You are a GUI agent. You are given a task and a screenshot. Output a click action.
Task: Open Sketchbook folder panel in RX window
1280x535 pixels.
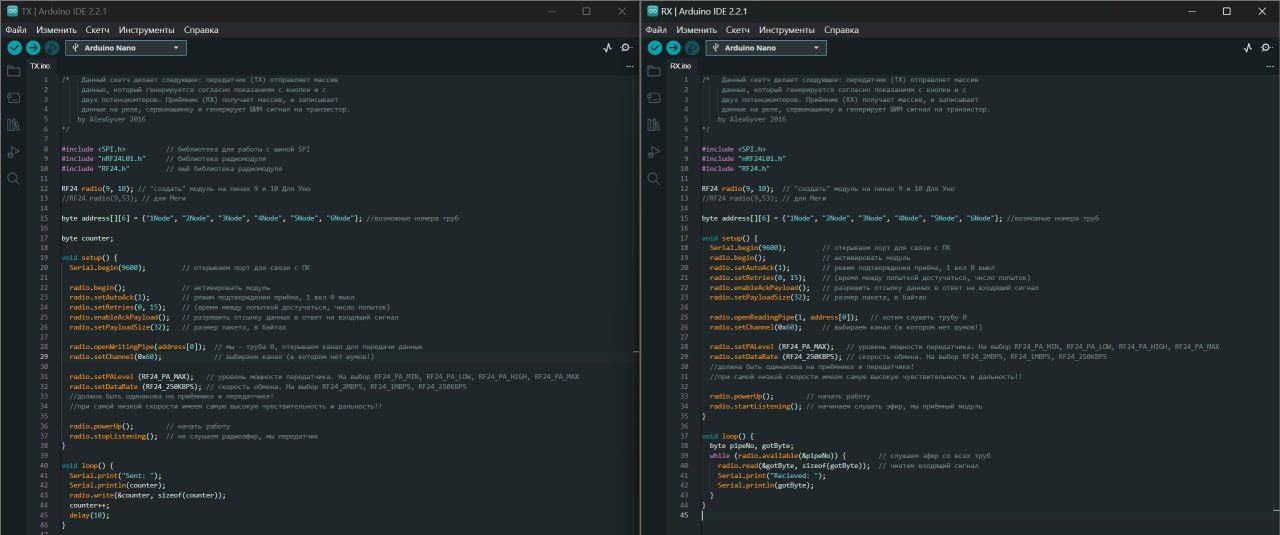pyautogui.click(x=653, y=71)
